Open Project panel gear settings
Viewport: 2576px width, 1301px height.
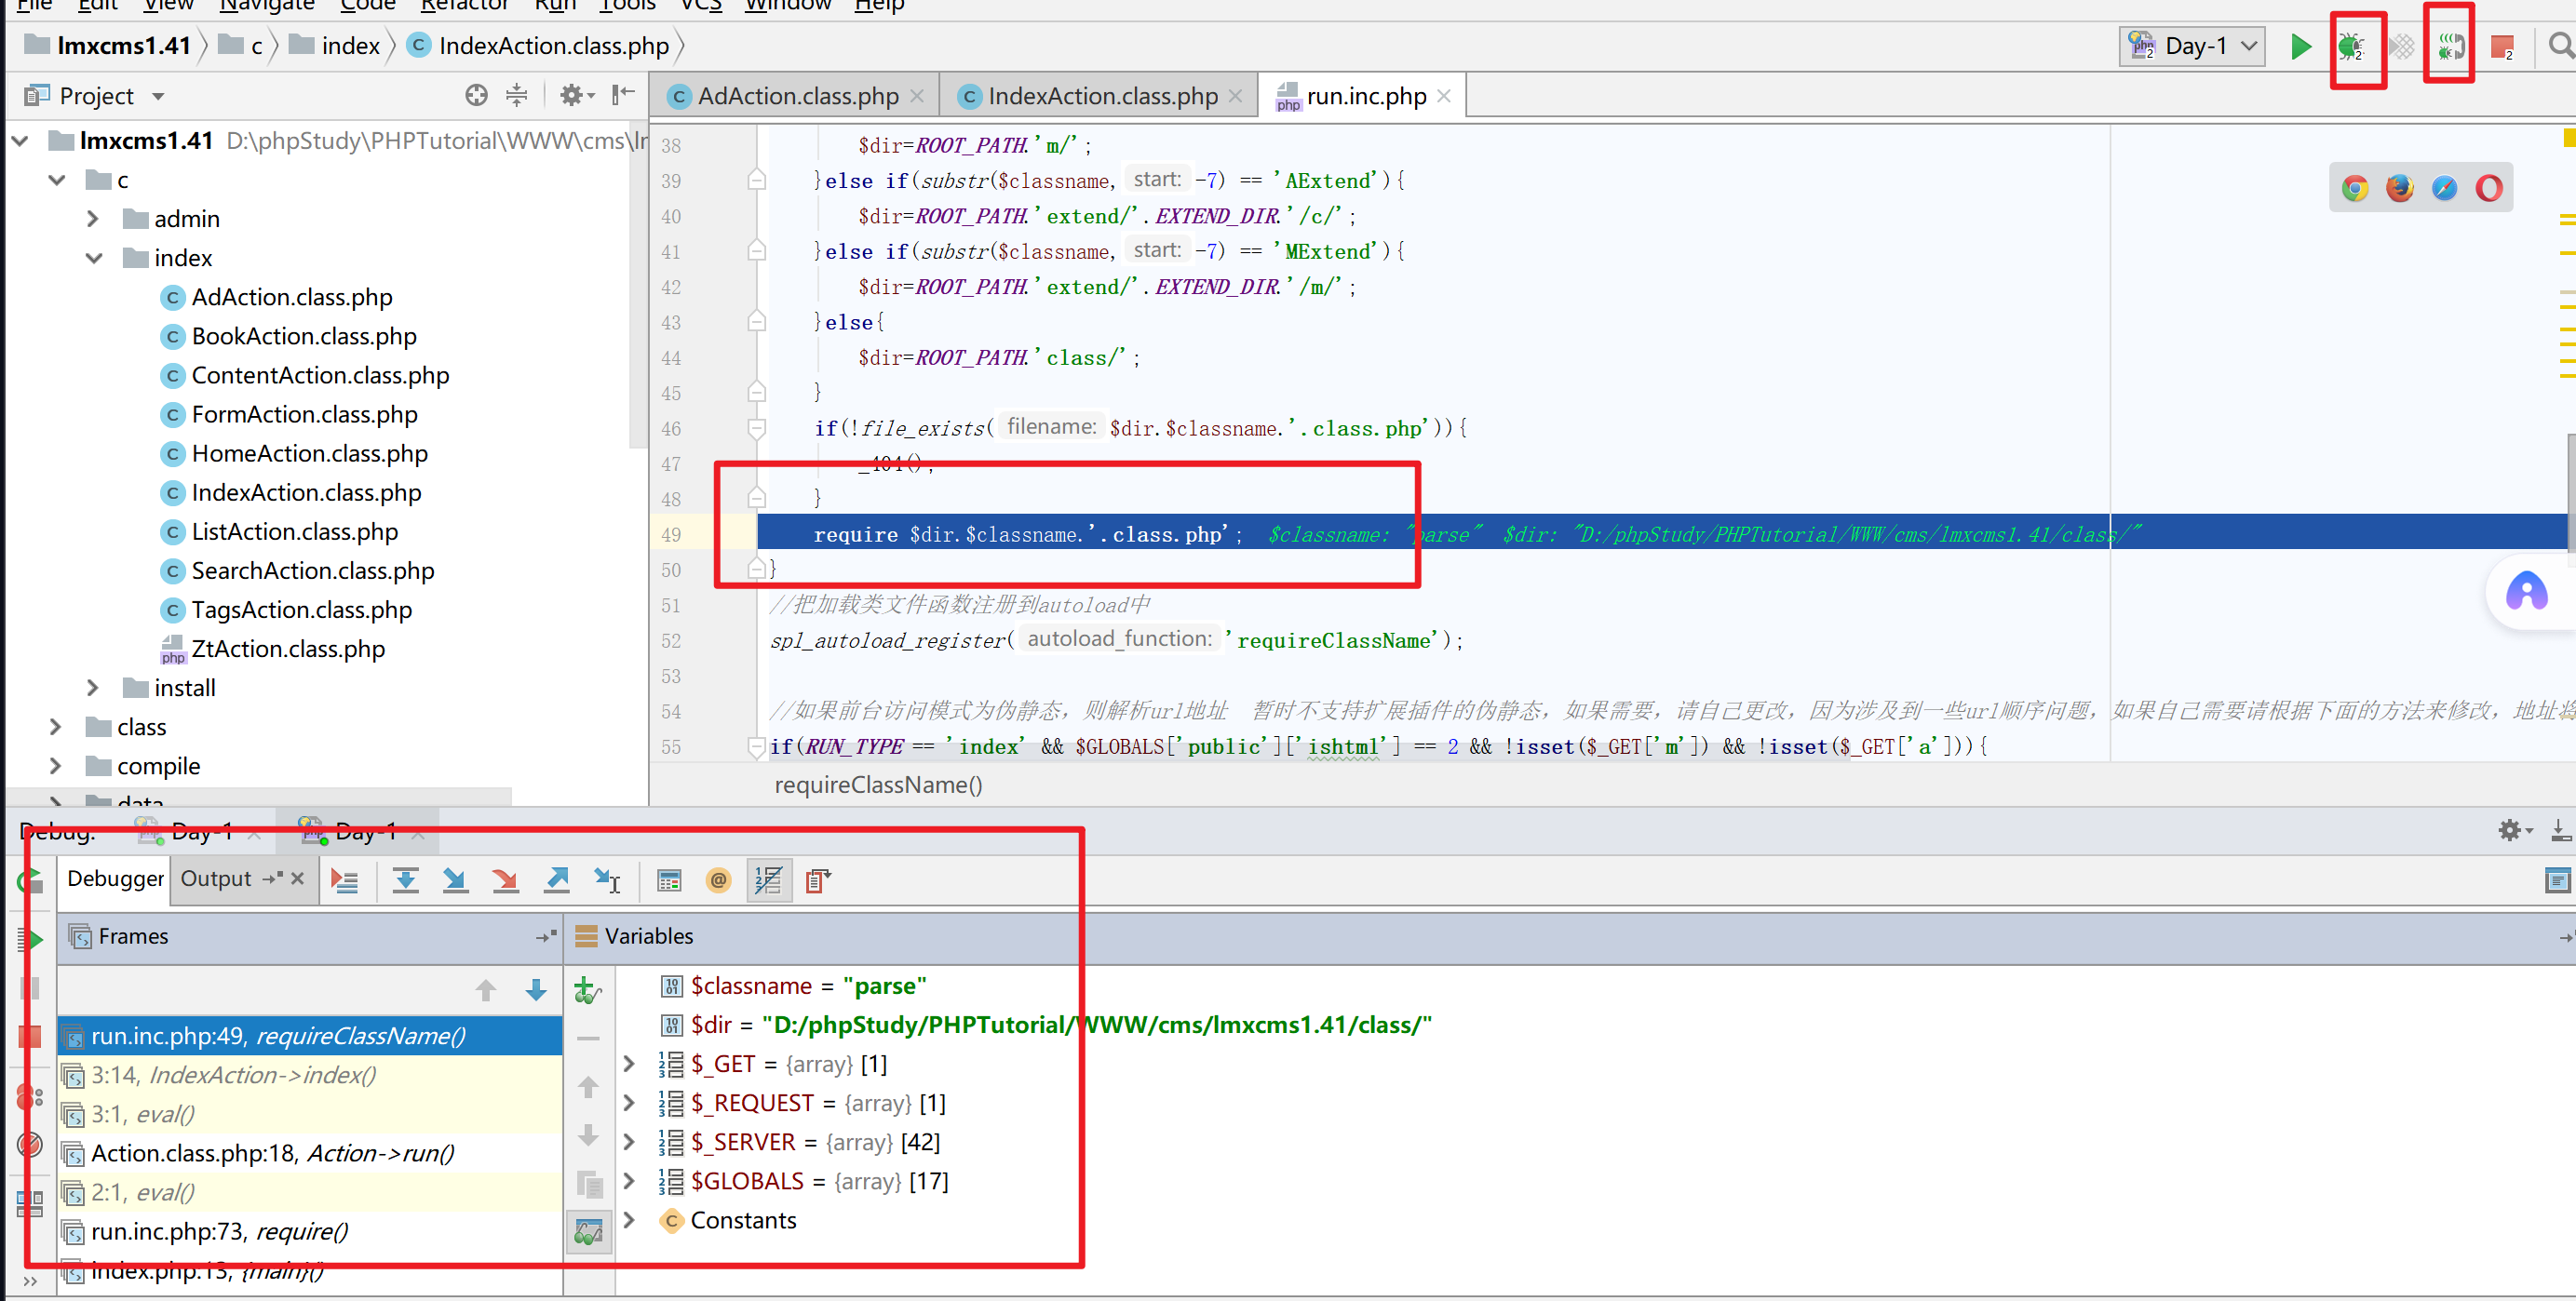pos(576,95)
